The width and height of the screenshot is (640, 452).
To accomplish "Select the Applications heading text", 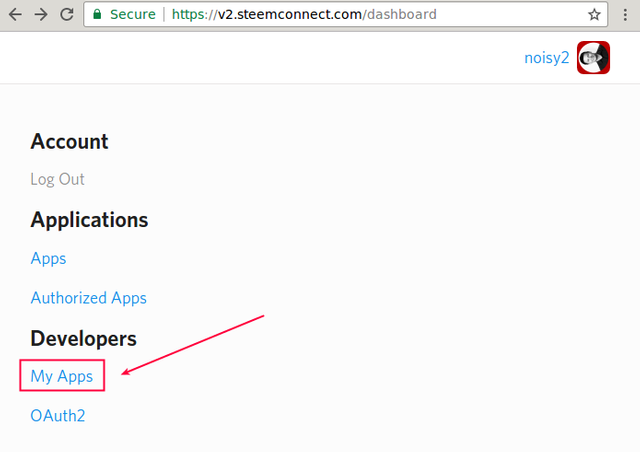I will [89, 220].
